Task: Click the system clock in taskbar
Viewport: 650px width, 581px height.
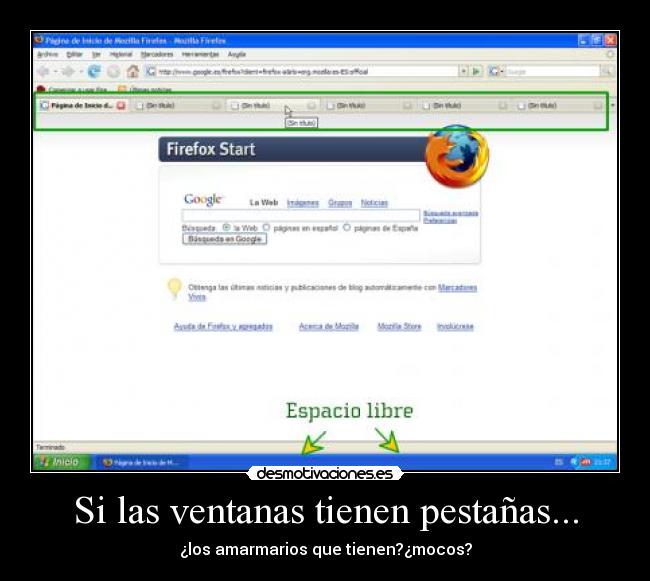Action: [602, 462]
